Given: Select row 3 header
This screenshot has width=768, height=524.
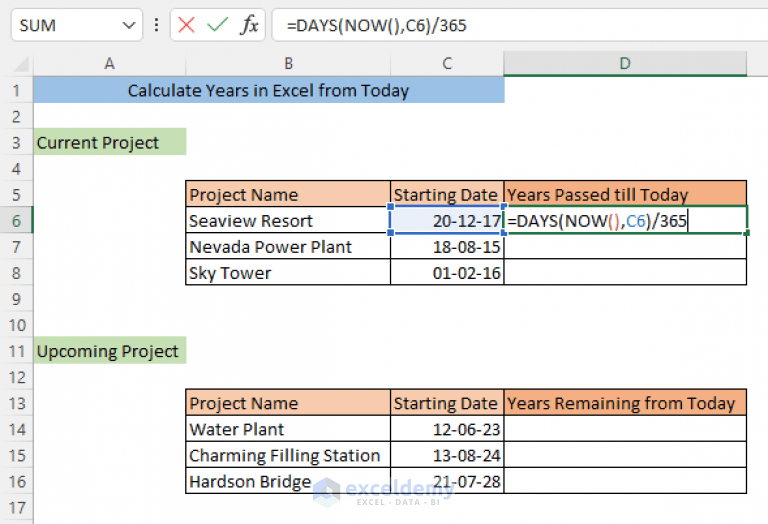Looking at the screenshot, I should (x=17, y=143).
